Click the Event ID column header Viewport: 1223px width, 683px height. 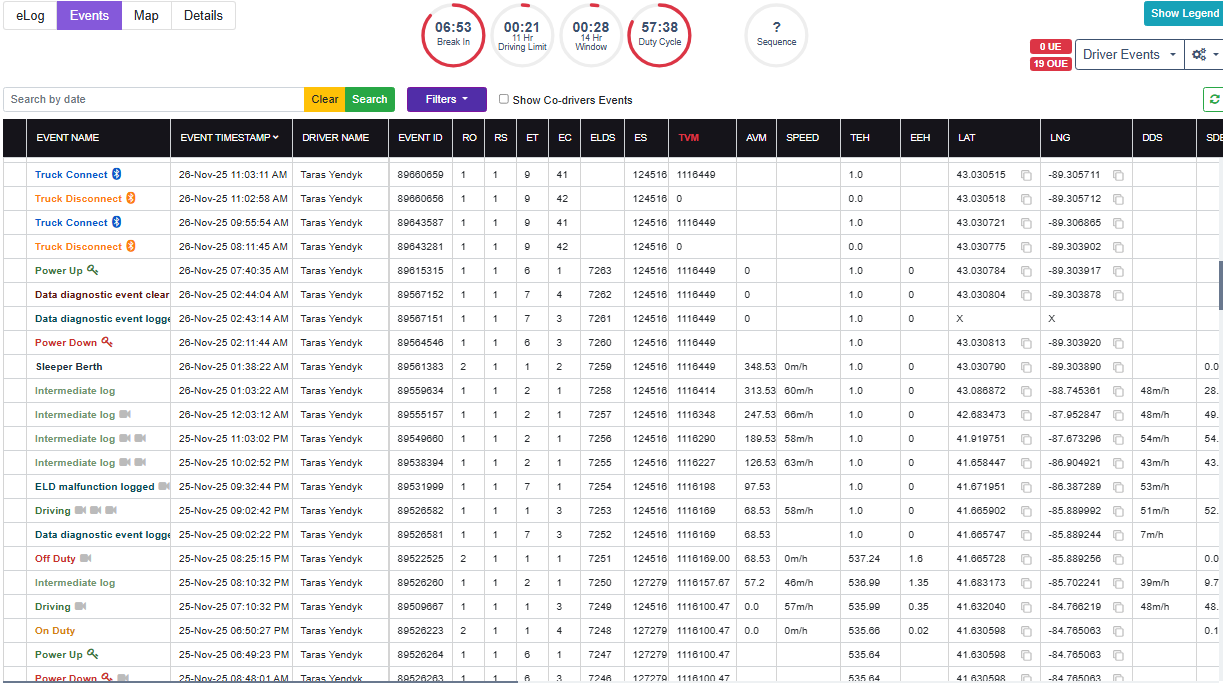click(420, 137)
